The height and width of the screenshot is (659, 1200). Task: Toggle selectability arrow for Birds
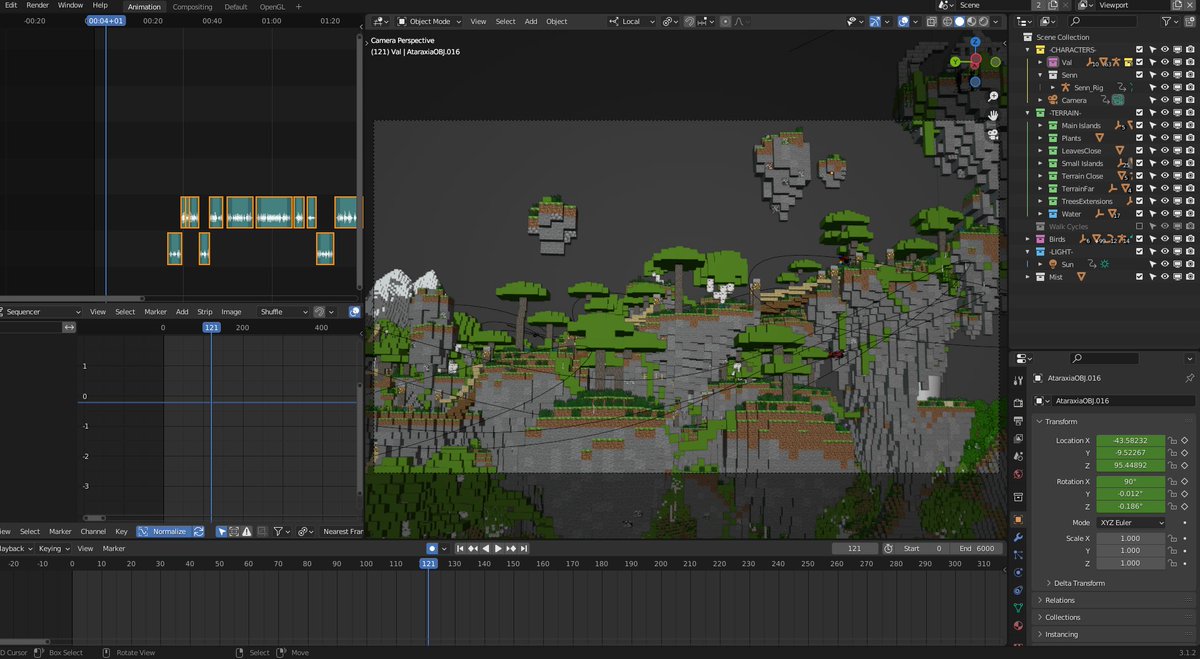pos(1152,239)
